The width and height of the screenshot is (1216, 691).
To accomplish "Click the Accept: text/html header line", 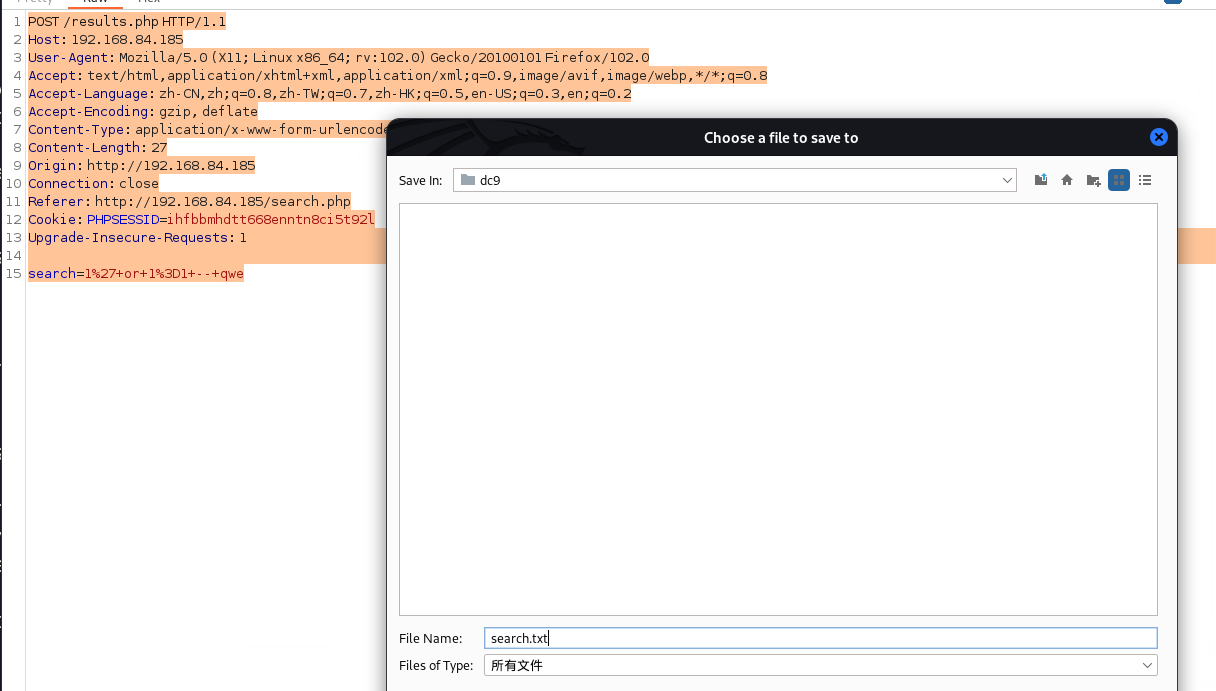I will click(x=398, y=75).
